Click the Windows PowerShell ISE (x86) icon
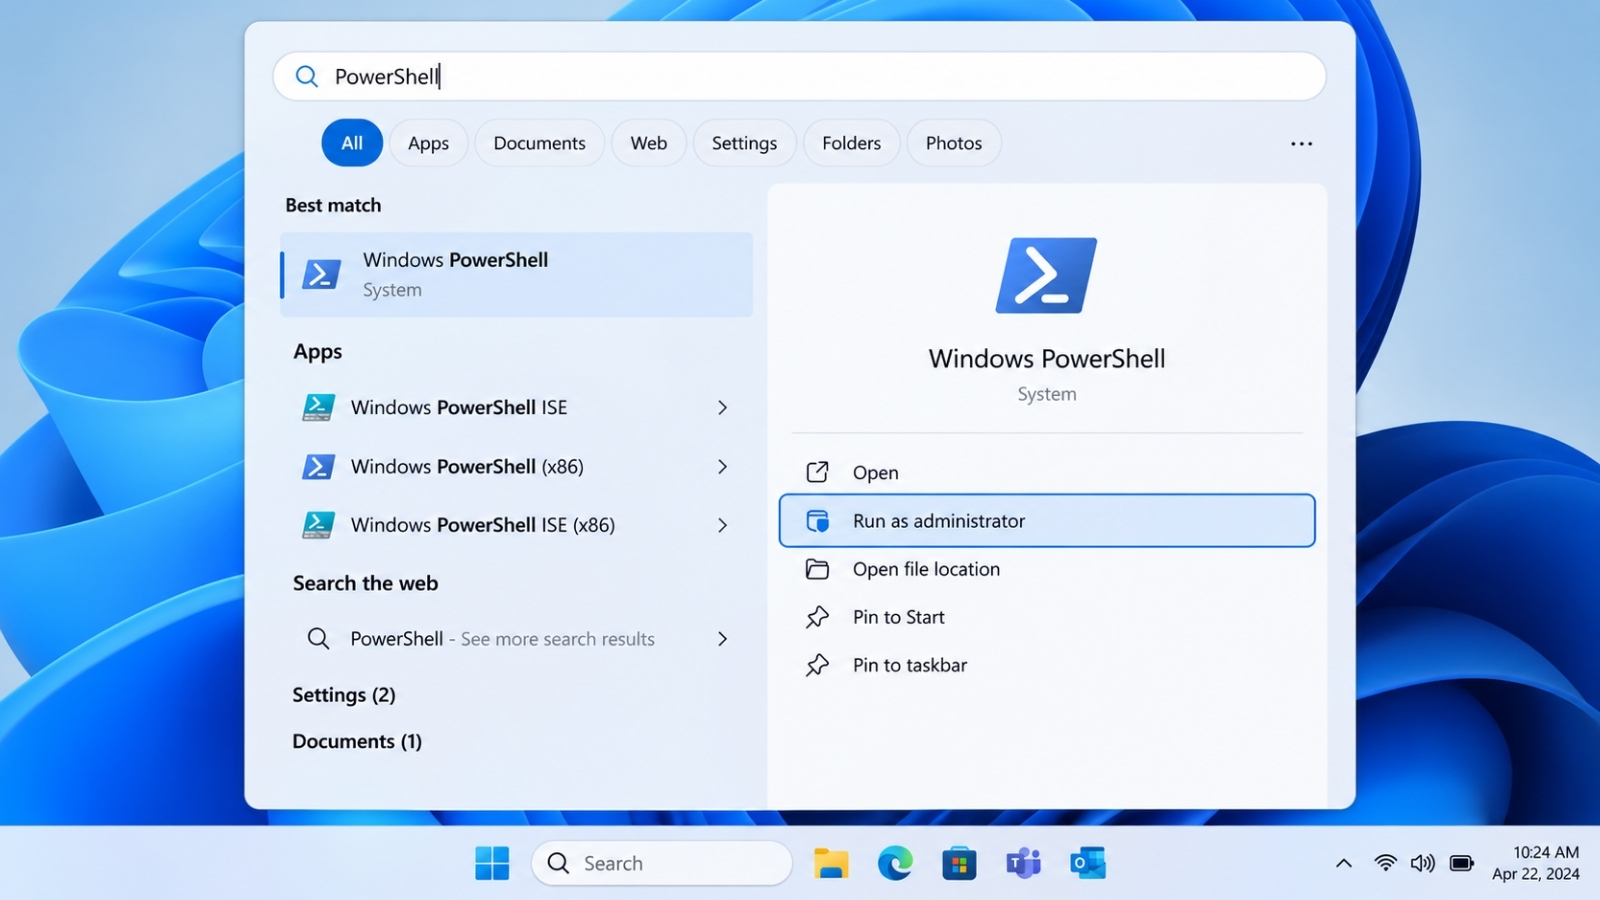Image resolution: width=1600 pixels, height=900 pixels. (x=318, y=525)
